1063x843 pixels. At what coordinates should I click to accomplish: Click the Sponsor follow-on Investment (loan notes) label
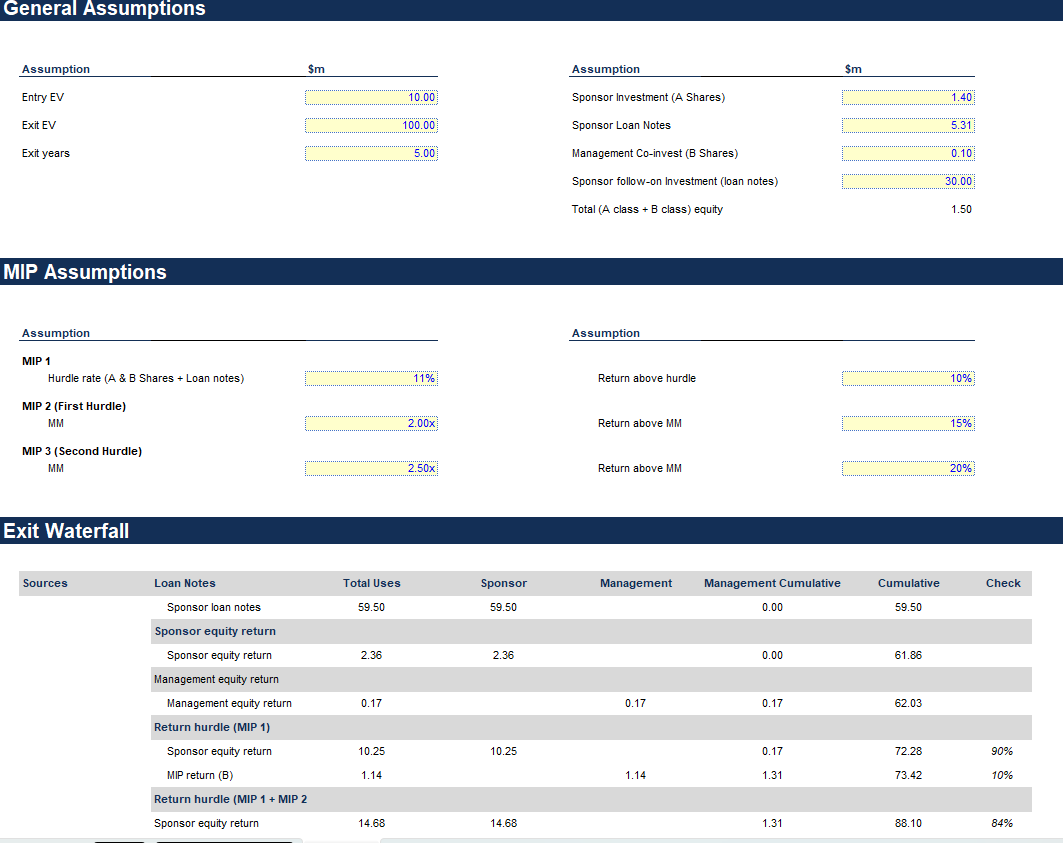[675, 181]
